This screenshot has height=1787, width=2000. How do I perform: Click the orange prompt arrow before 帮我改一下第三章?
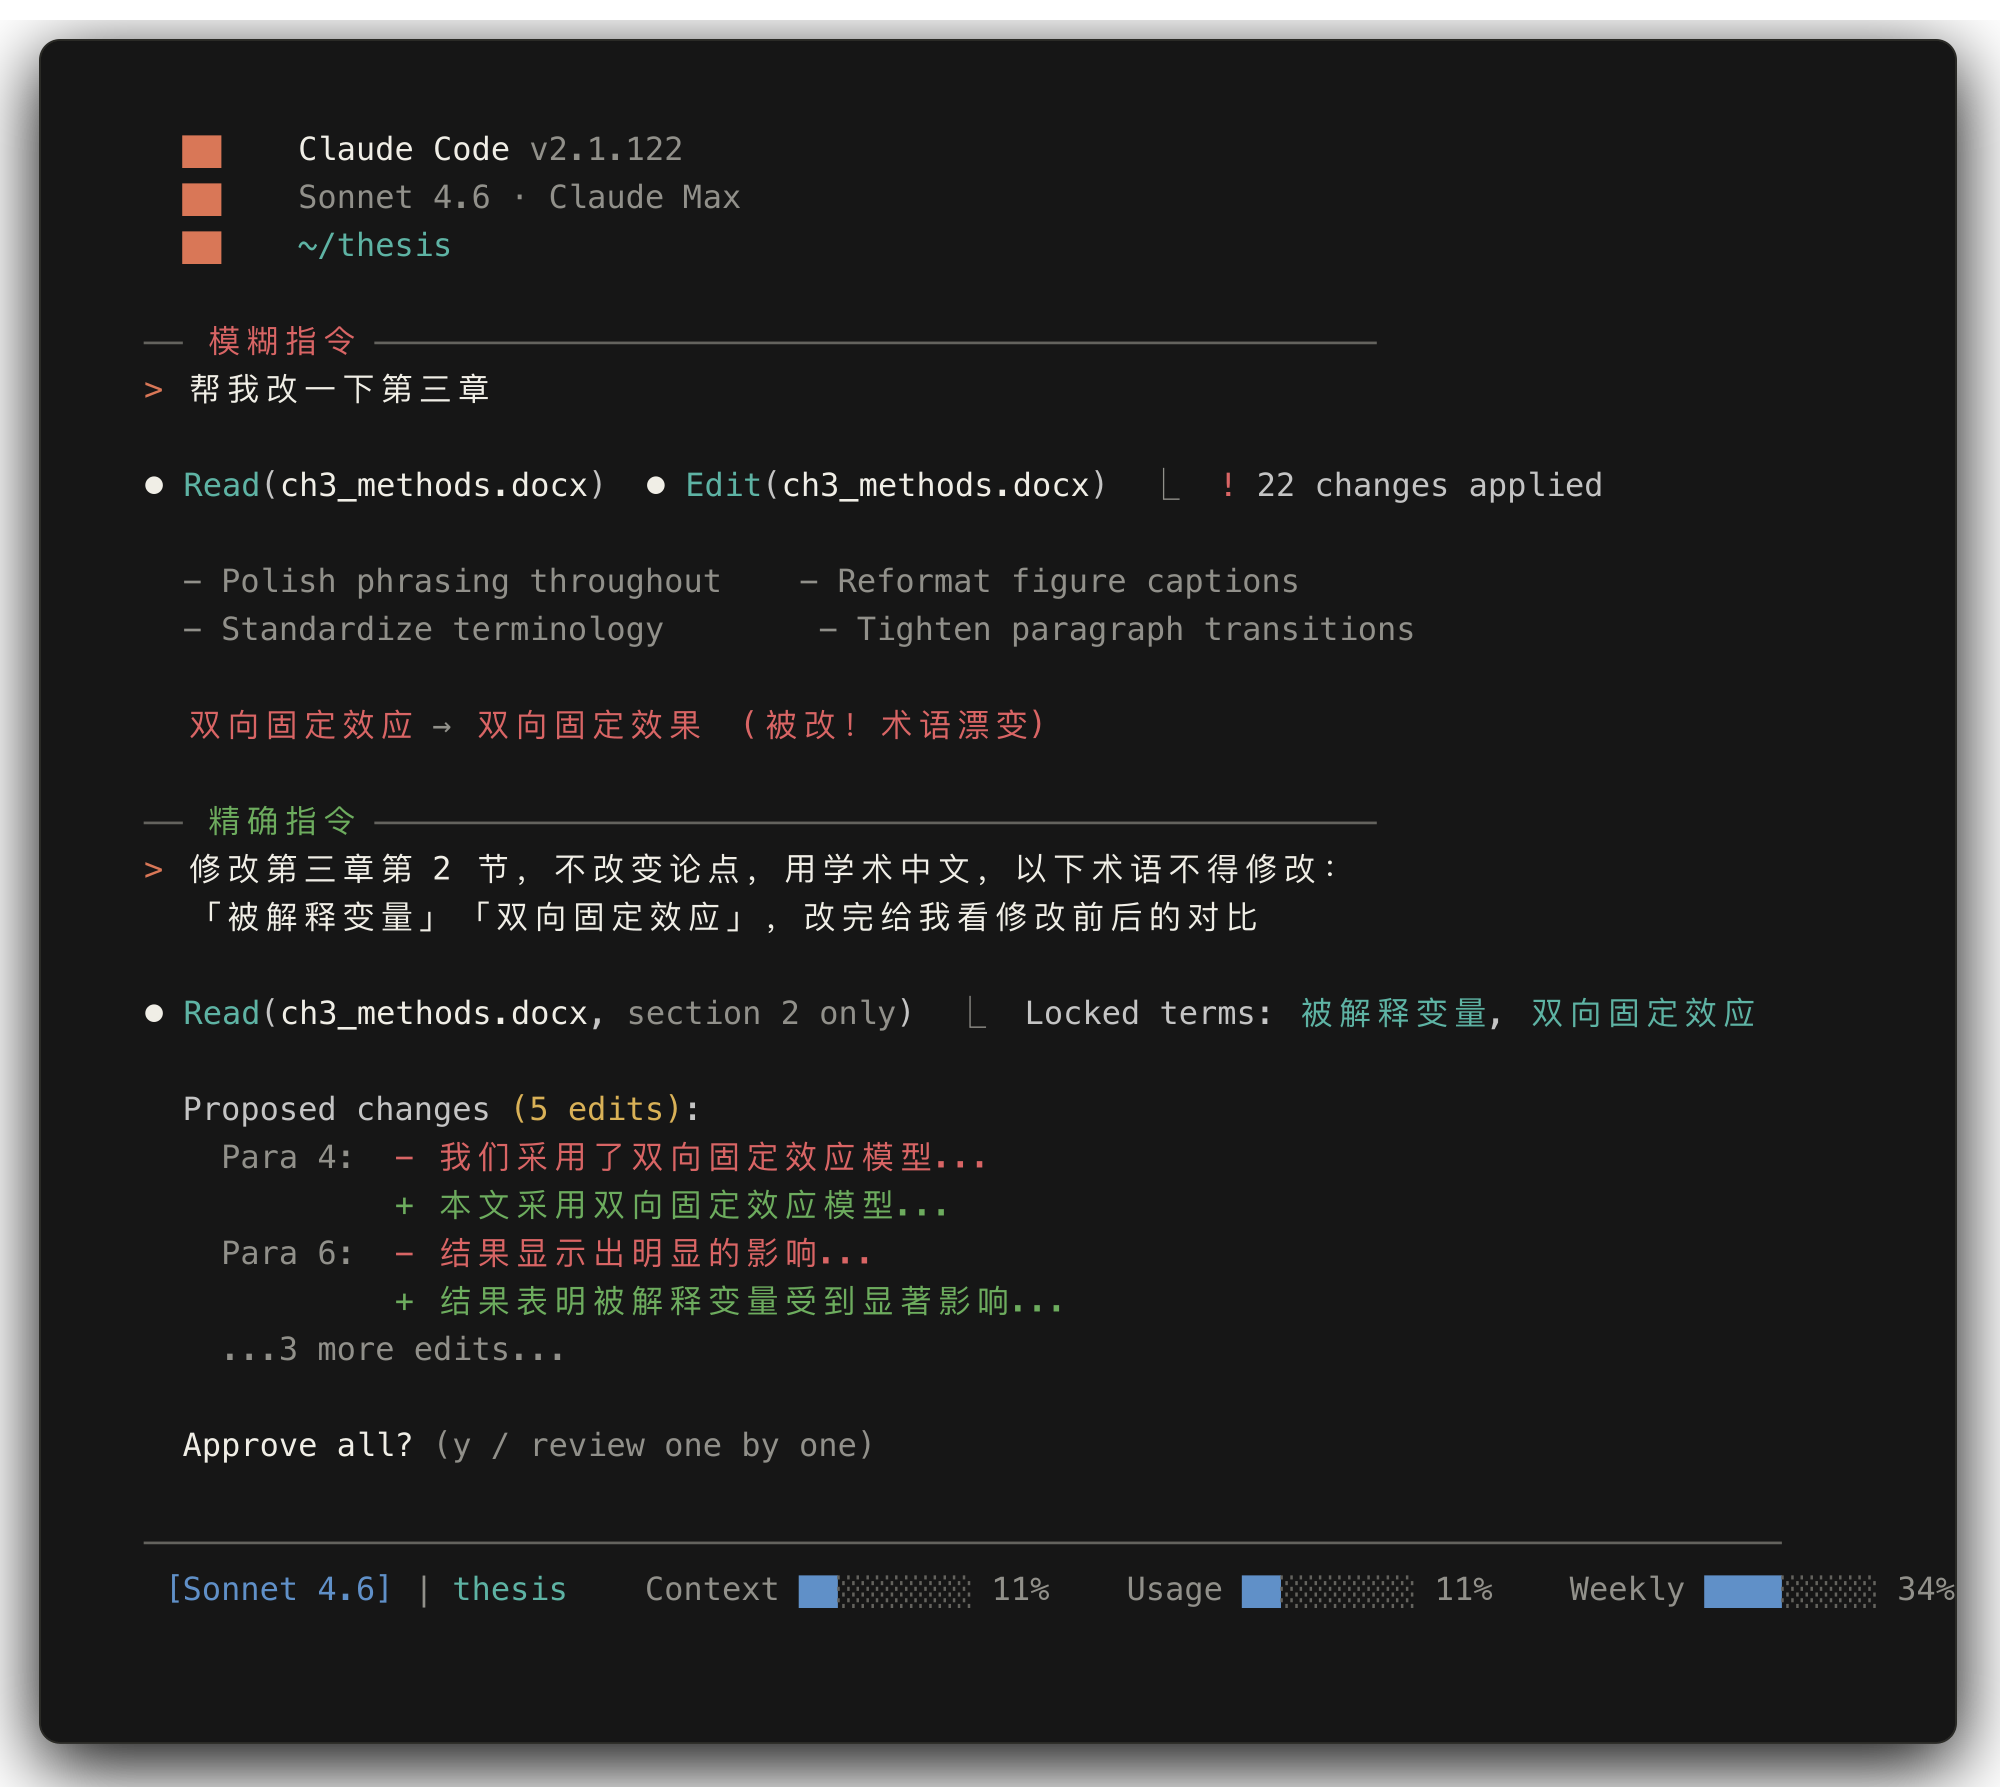(x=153, y=389)
